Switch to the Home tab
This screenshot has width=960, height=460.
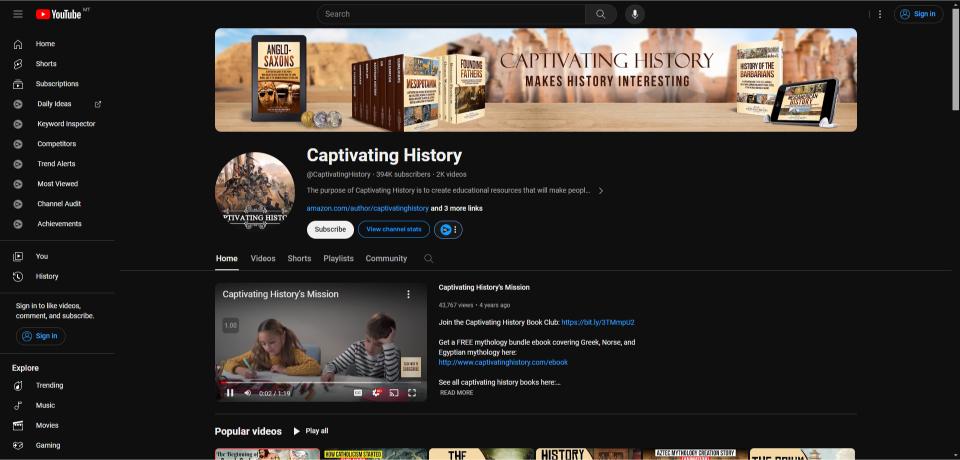click(x=227, y=258)
